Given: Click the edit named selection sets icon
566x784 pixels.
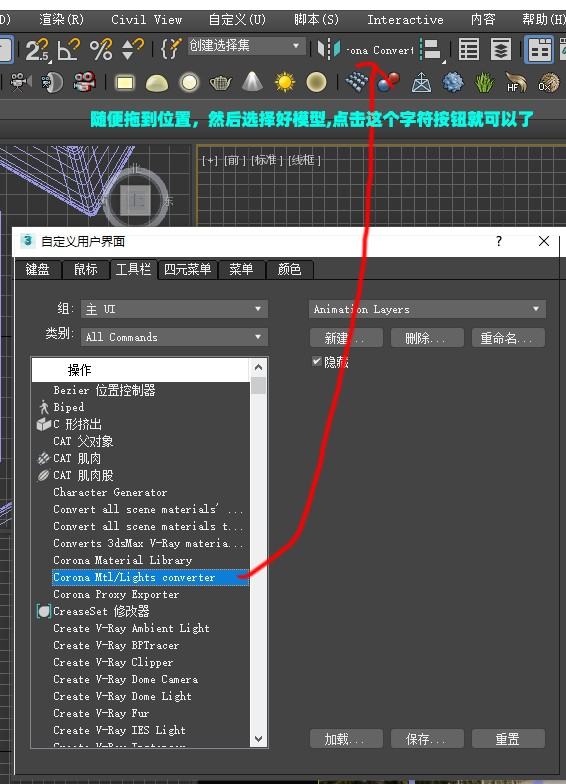Looking at the screenshot, I should point(171,49).
